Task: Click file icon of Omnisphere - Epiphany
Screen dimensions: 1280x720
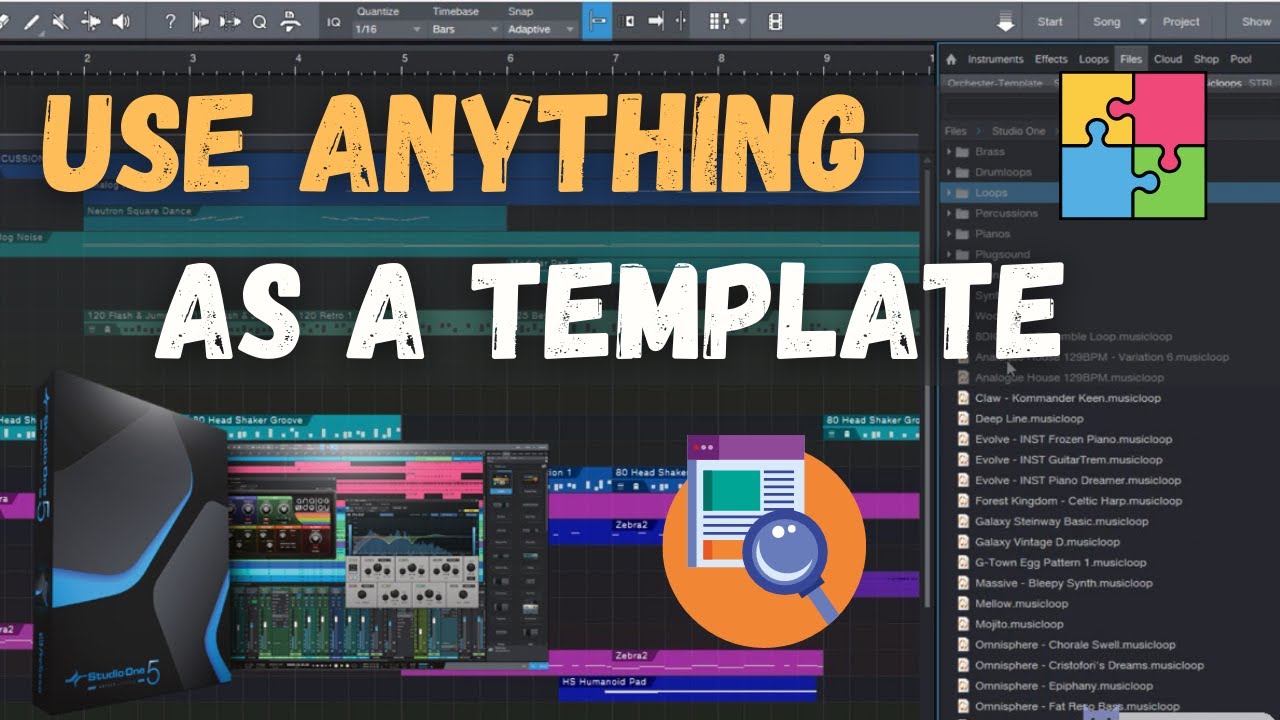Action: (964, 686)
